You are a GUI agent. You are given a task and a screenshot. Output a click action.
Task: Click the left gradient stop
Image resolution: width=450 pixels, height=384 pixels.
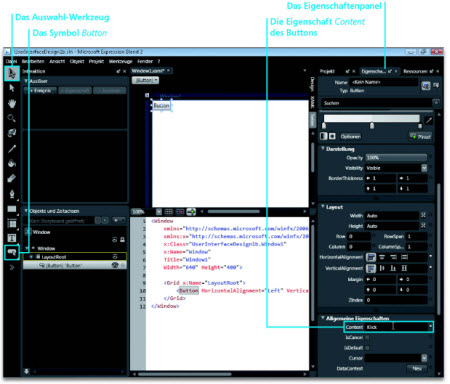(x=324, y=126)
